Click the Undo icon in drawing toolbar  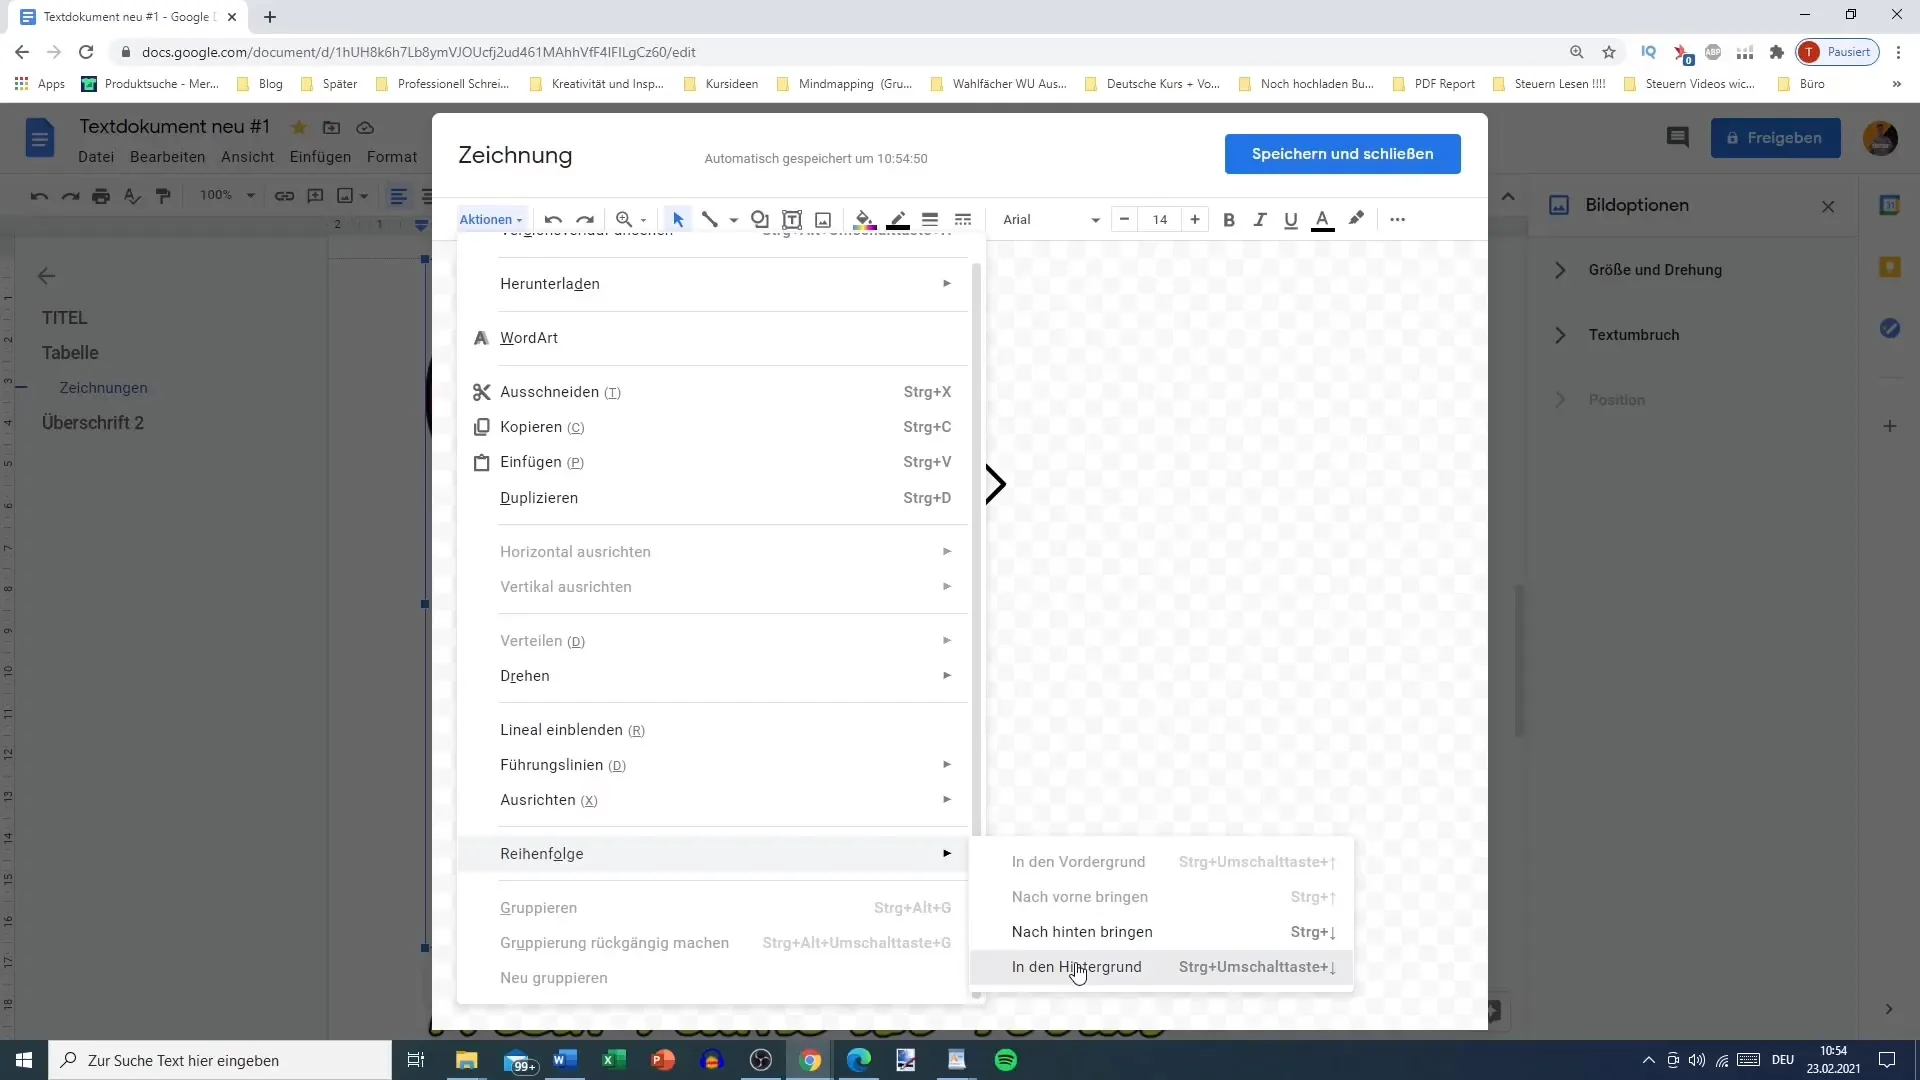pos(554,219)
